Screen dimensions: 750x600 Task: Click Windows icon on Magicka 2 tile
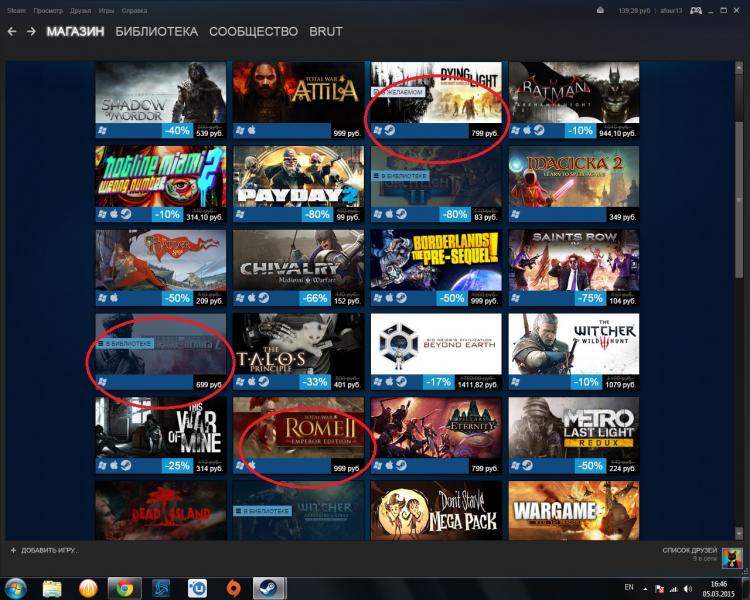tap(516, 214)
